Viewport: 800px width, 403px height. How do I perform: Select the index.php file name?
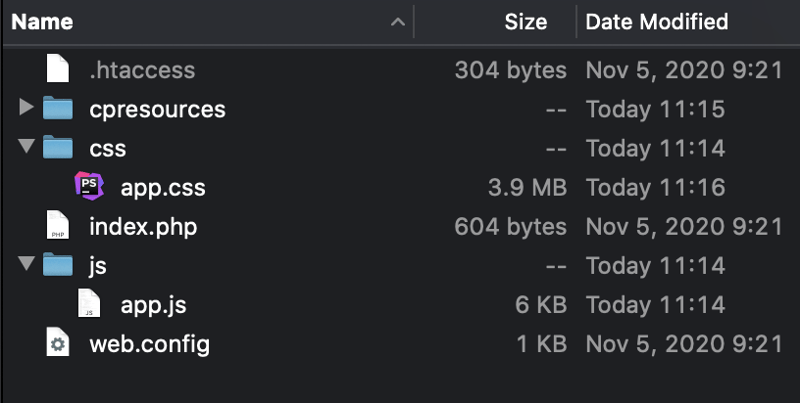coord(143,227)
